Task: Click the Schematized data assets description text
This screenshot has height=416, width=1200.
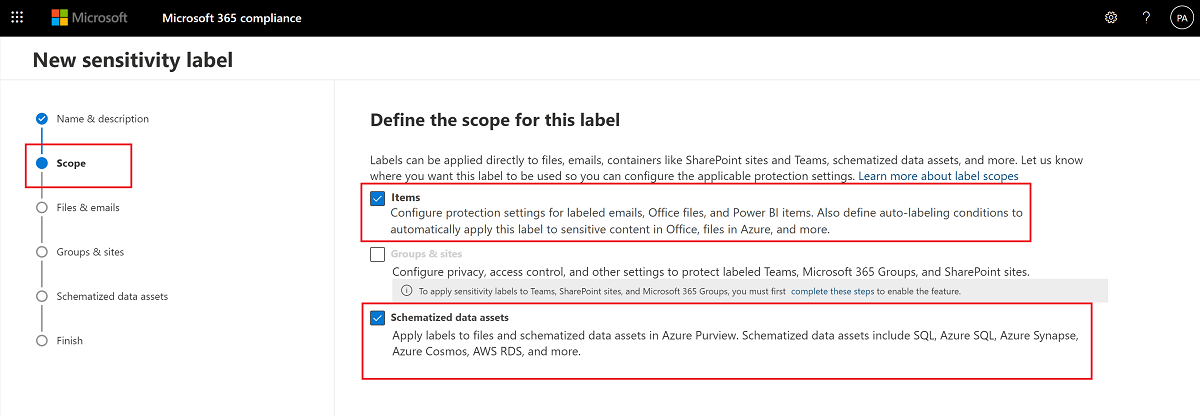Action: [x=734, y=344]
